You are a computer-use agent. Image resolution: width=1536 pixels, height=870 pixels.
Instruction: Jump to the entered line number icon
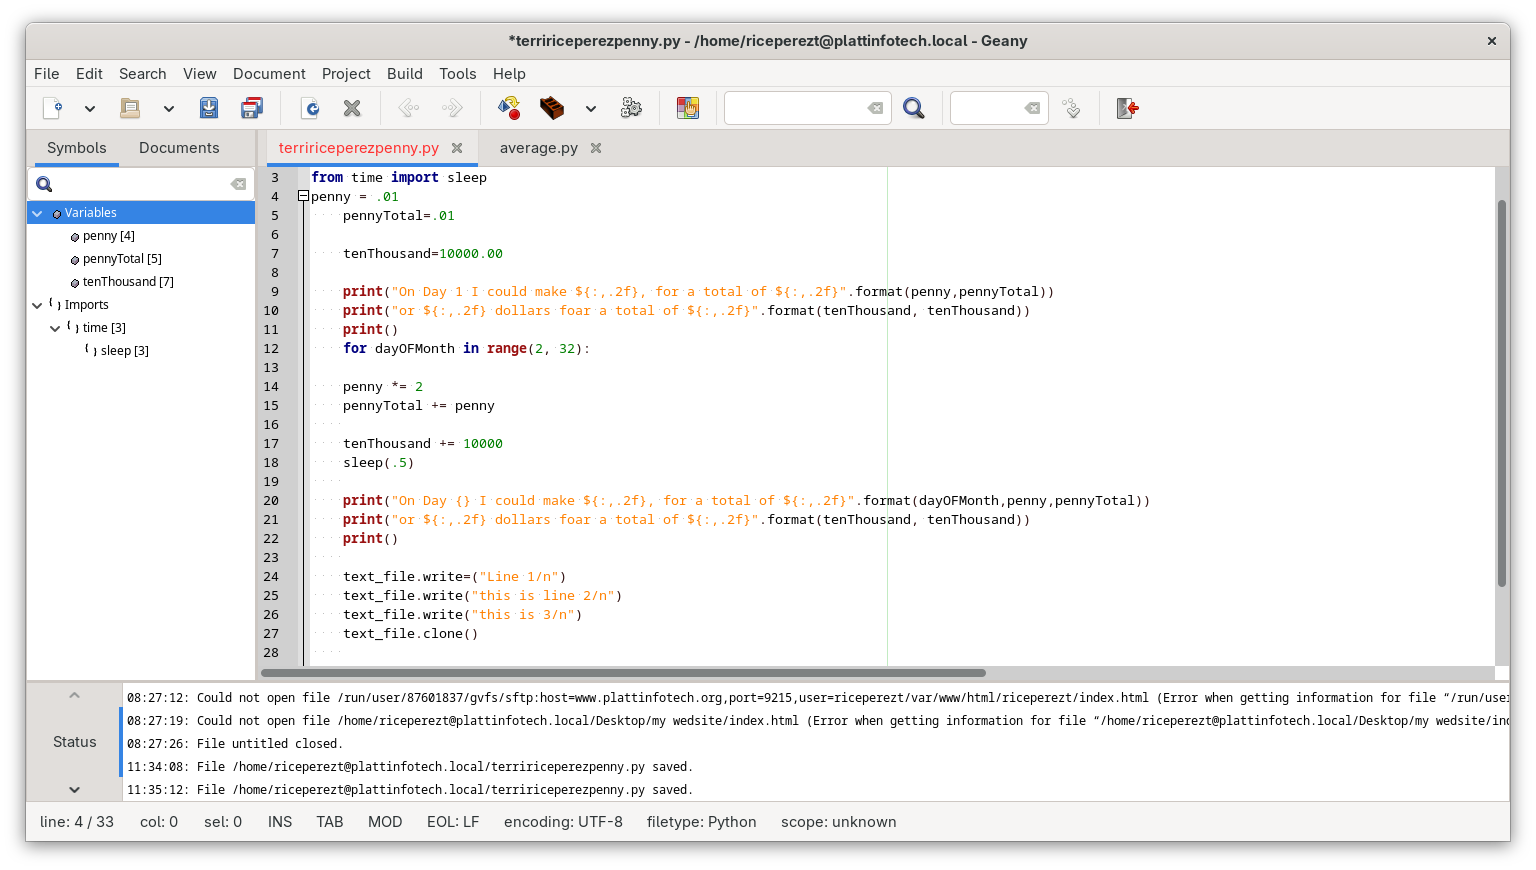tap(1071, 108)
